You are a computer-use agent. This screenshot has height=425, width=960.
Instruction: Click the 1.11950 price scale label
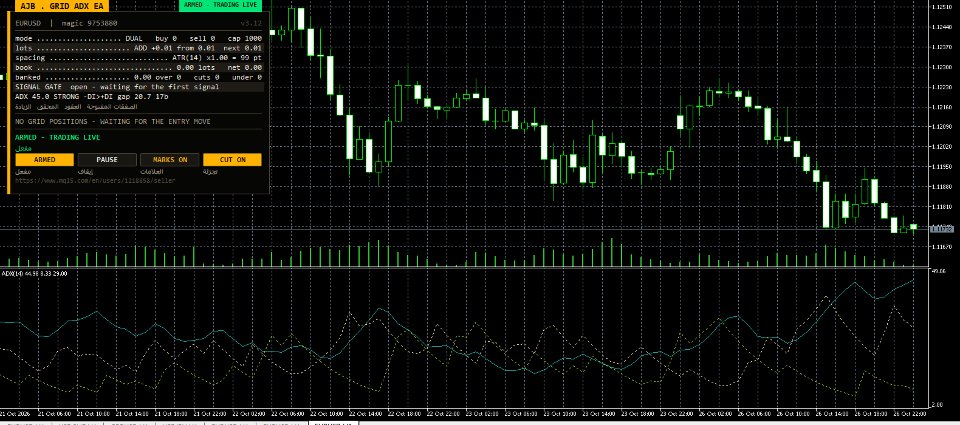pos(940,167)
